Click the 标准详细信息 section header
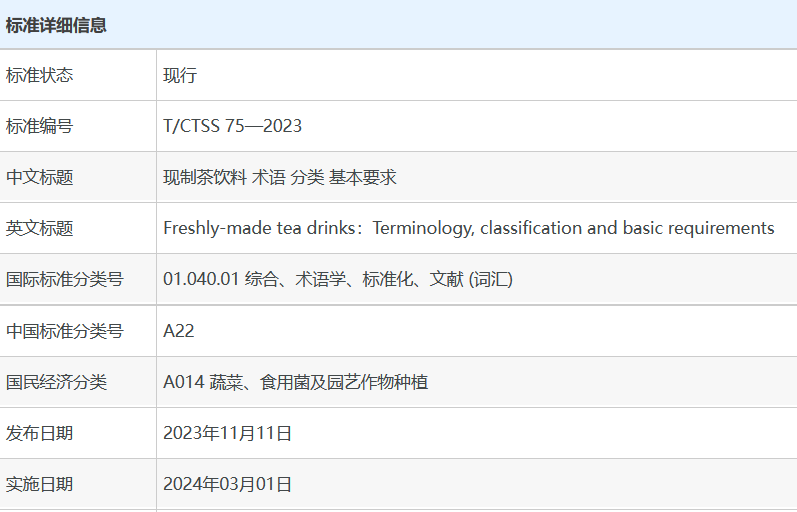The width and height of the screenshot is (797, 512). [x=56, y=25]
